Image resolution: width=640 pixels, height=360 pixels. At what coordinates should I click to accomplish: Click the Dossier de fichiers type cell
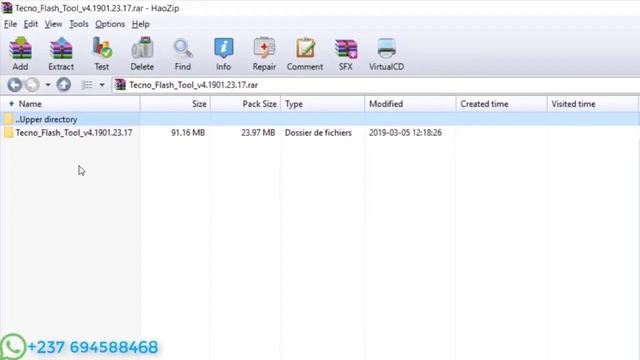pyautogui.click(x=318, y=133)
